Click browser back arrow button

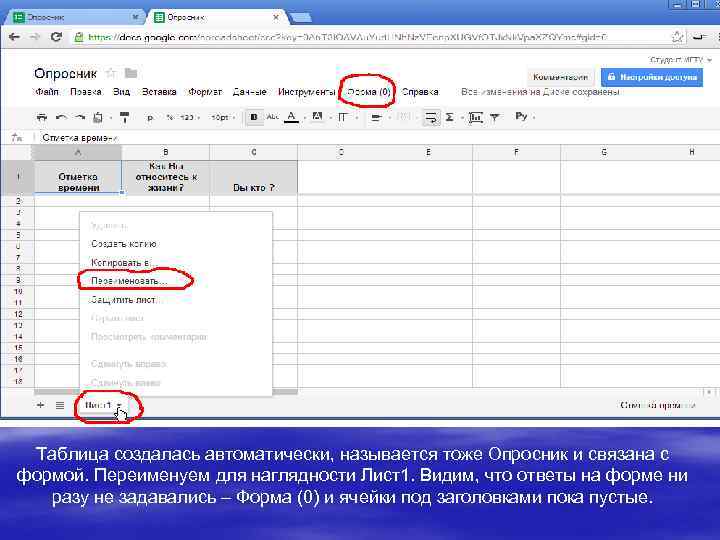click(x=14, y=37)
